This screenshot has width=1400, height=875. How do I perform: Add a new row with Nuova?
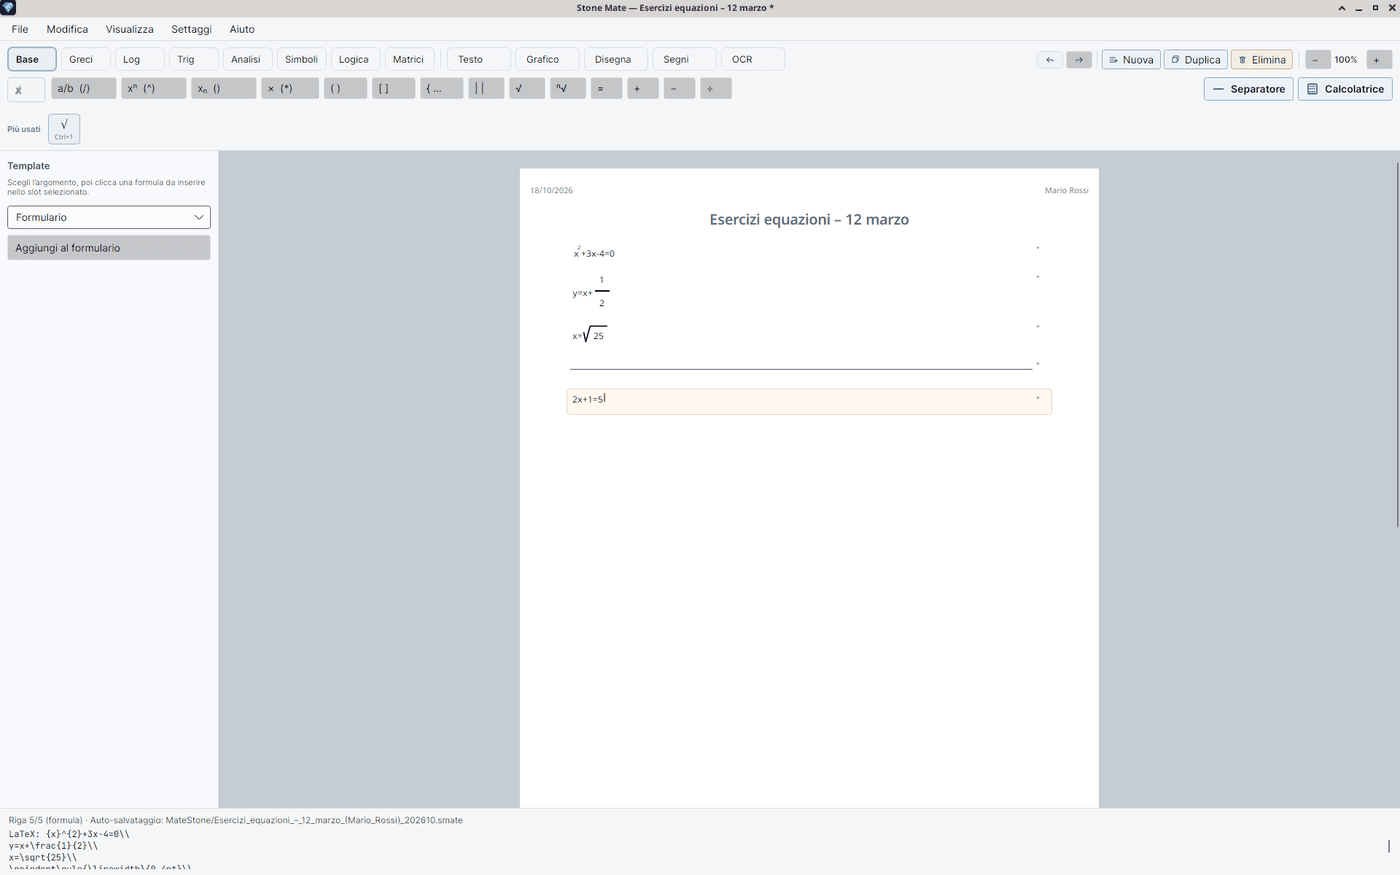pos(1131,60)
